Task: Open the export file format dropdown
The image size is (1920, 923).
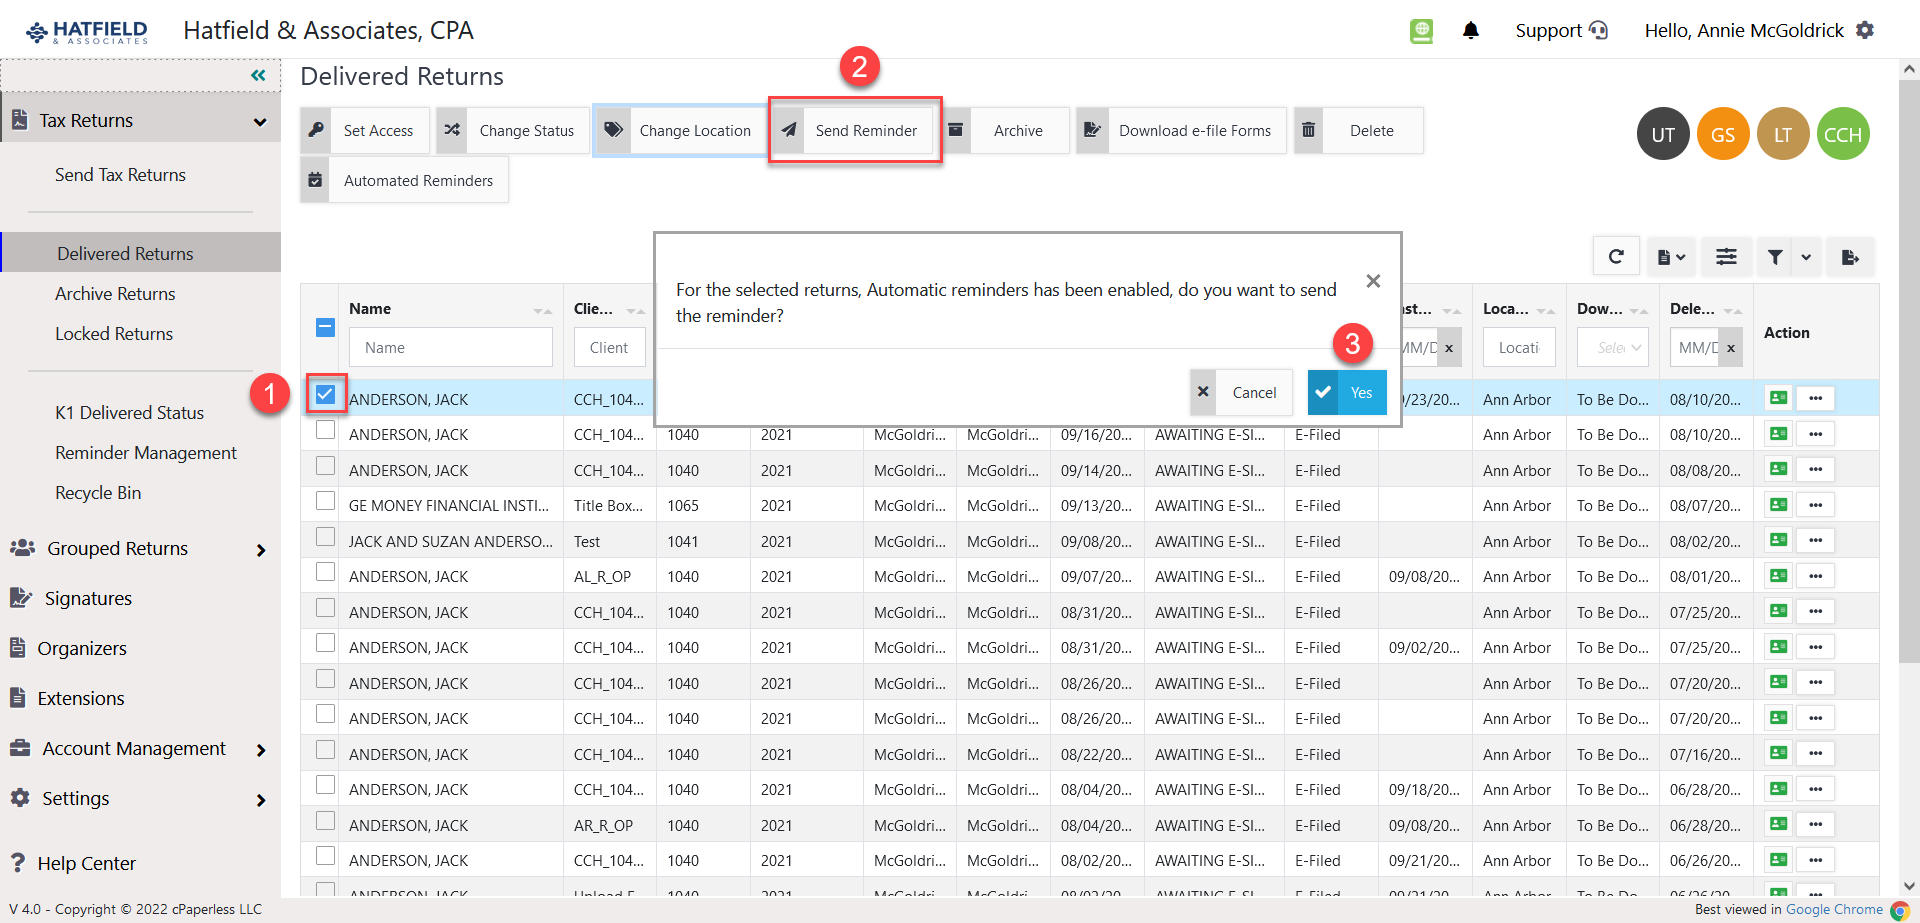Action: click(x=1670, y=256)
